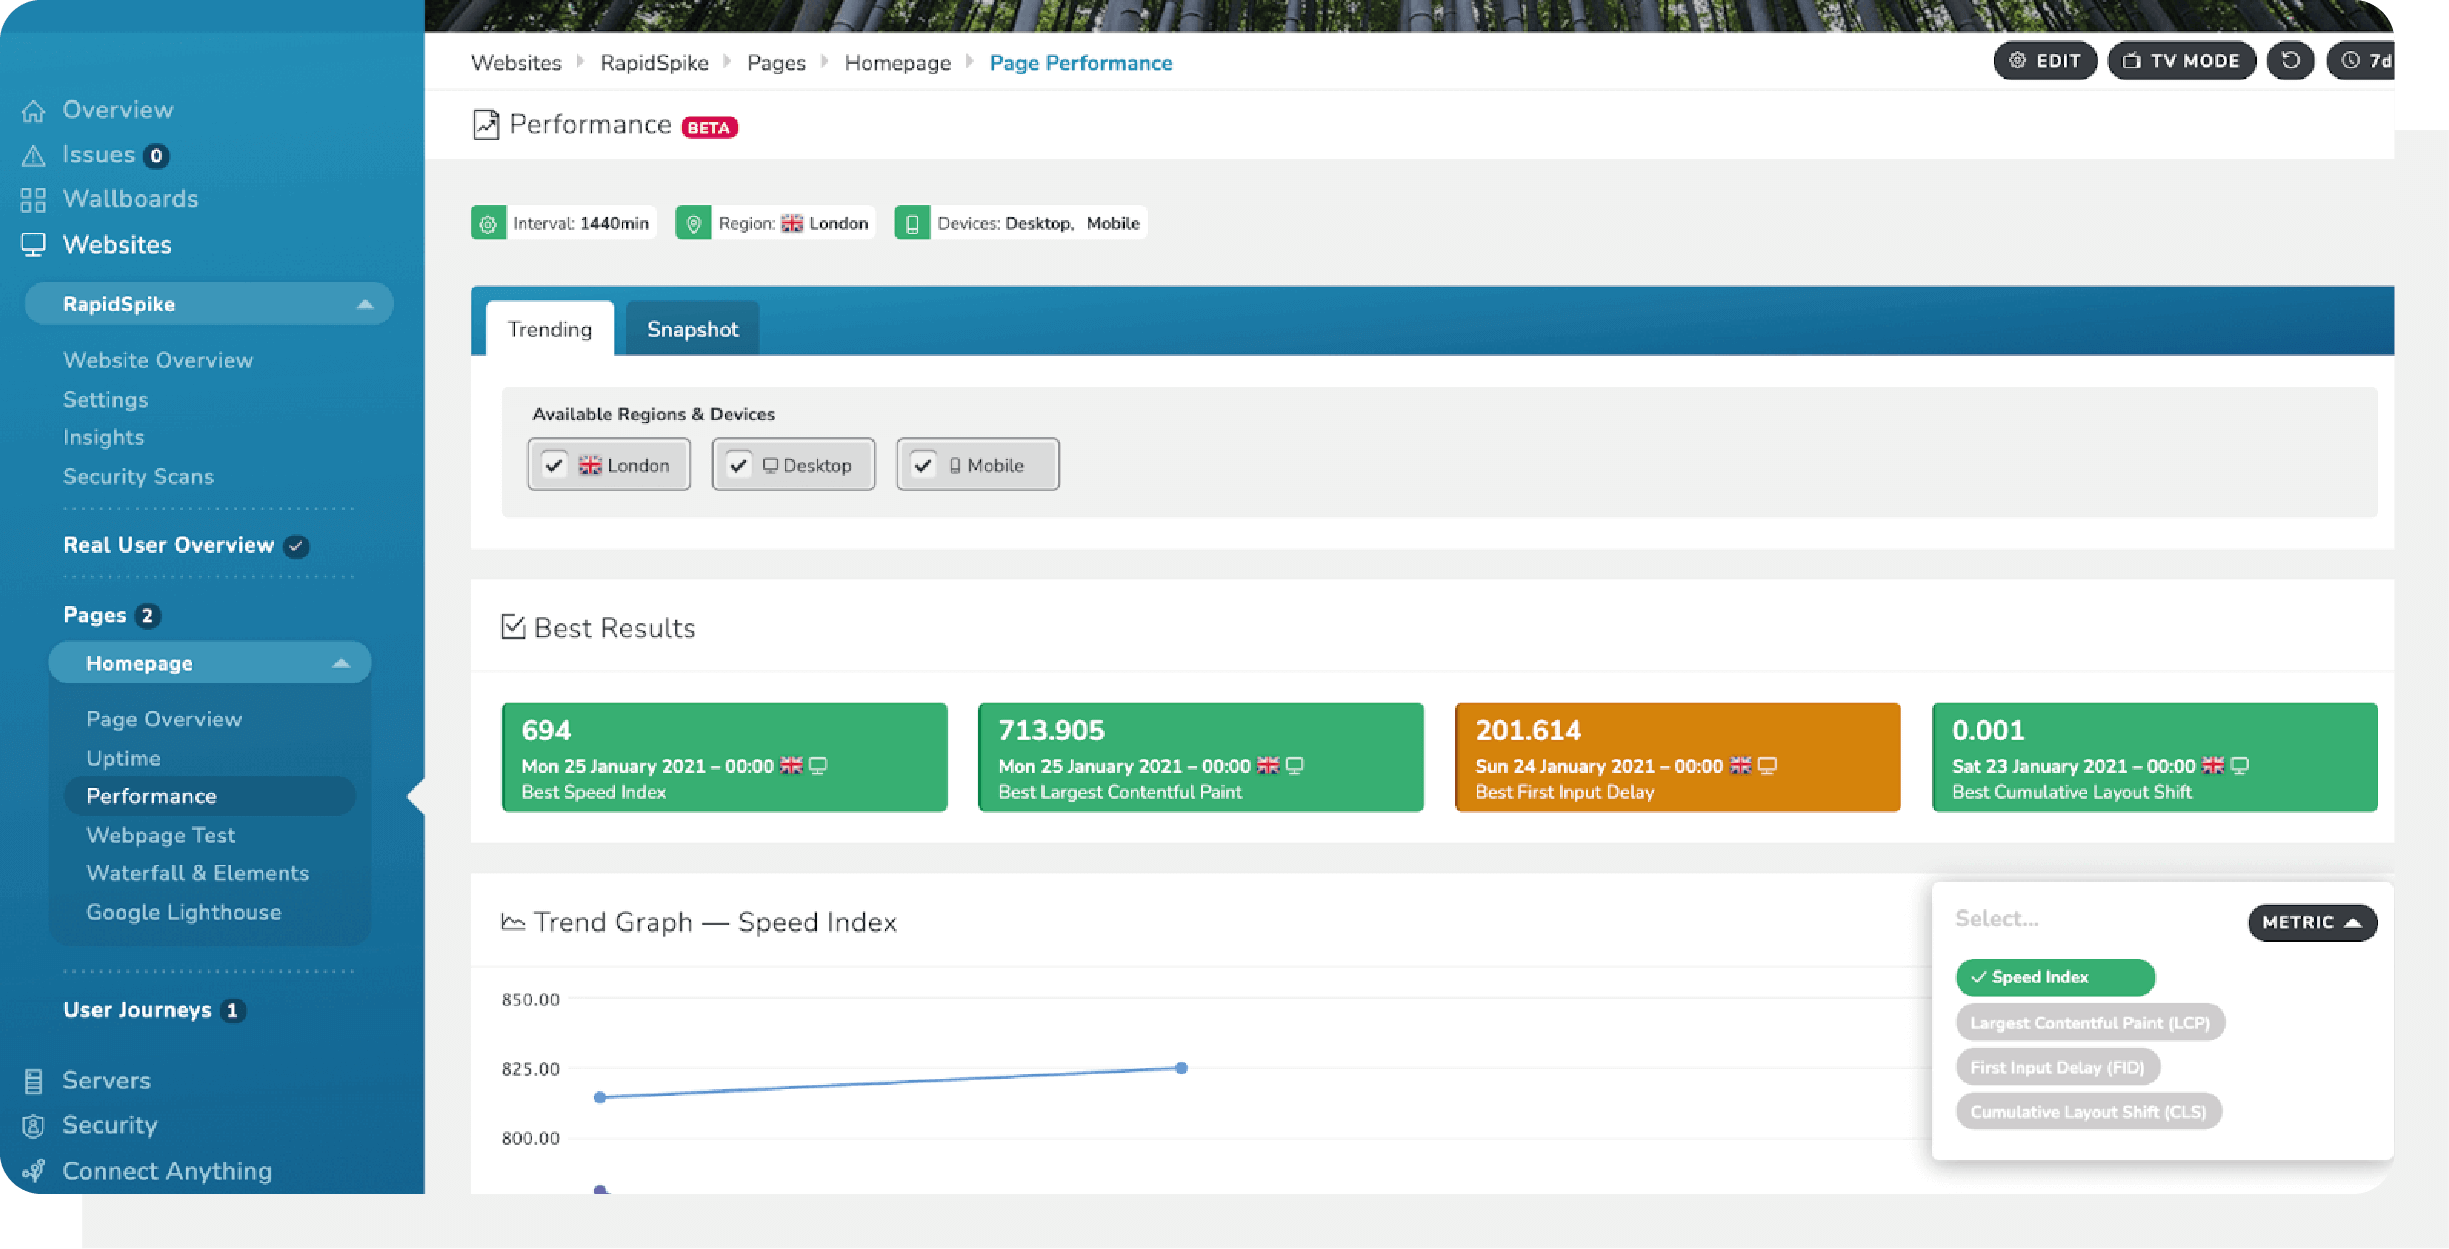The image size is (2449, 1249).
Task: Select Performance in sidebar
Action: point(209,796)
